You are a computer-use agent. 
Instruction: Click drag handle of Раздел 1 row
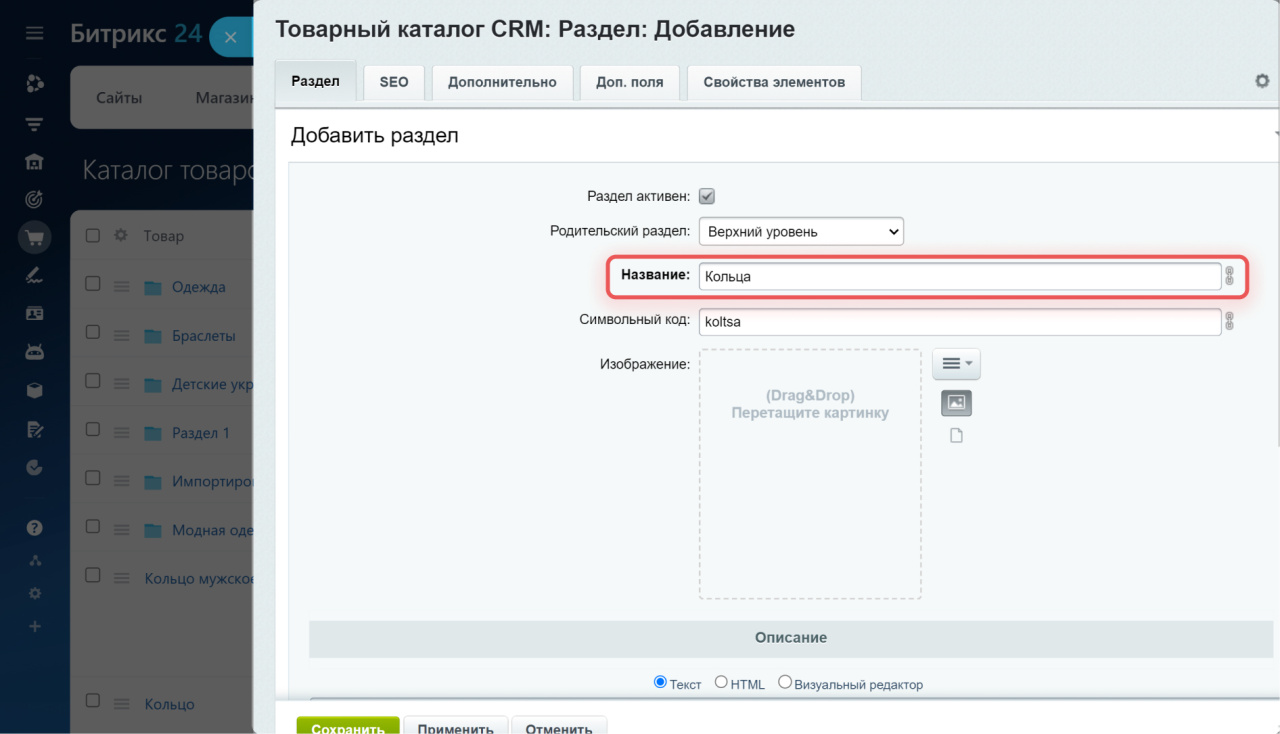[x=121, y=433]
